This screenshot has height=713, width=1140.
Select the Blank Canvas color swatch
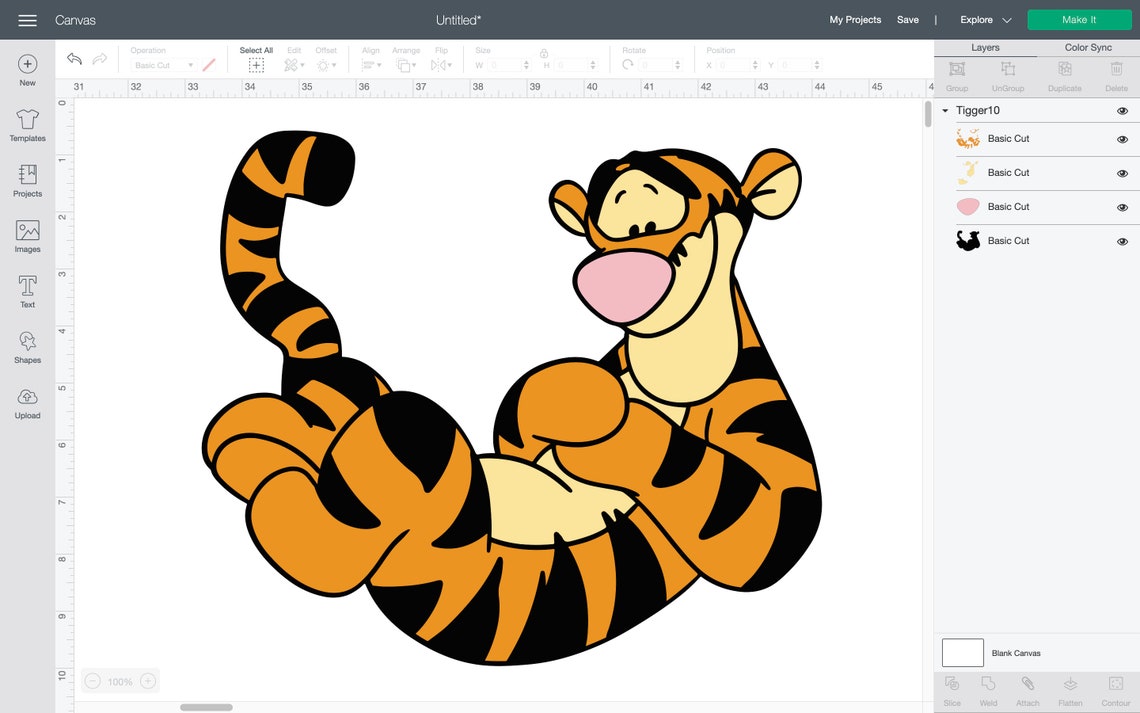(x=961, y=652)
